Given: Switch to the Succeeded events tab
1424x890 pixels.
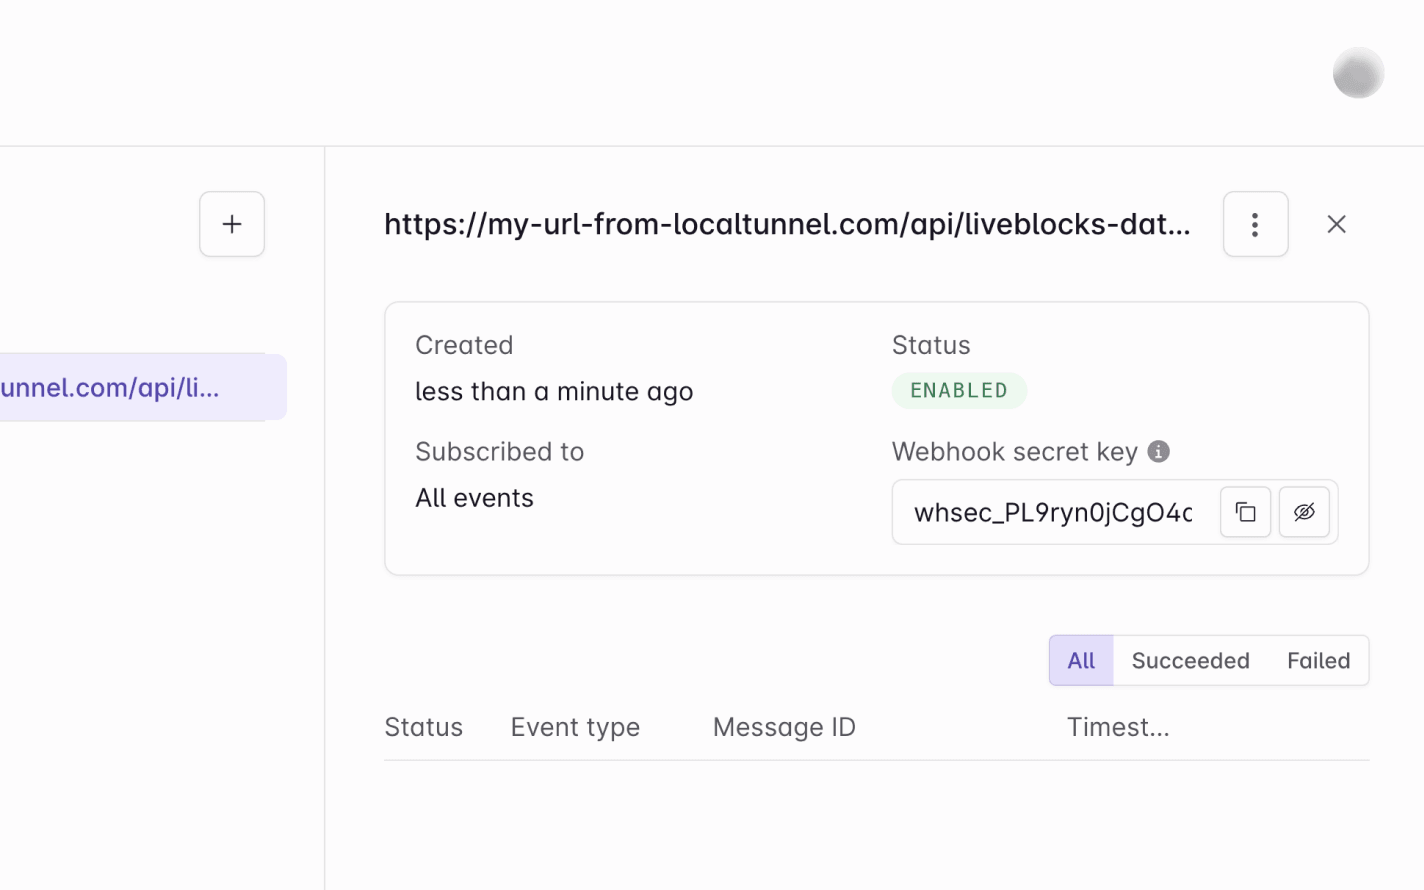Looking at the screenshot, I should point(1190,660).
